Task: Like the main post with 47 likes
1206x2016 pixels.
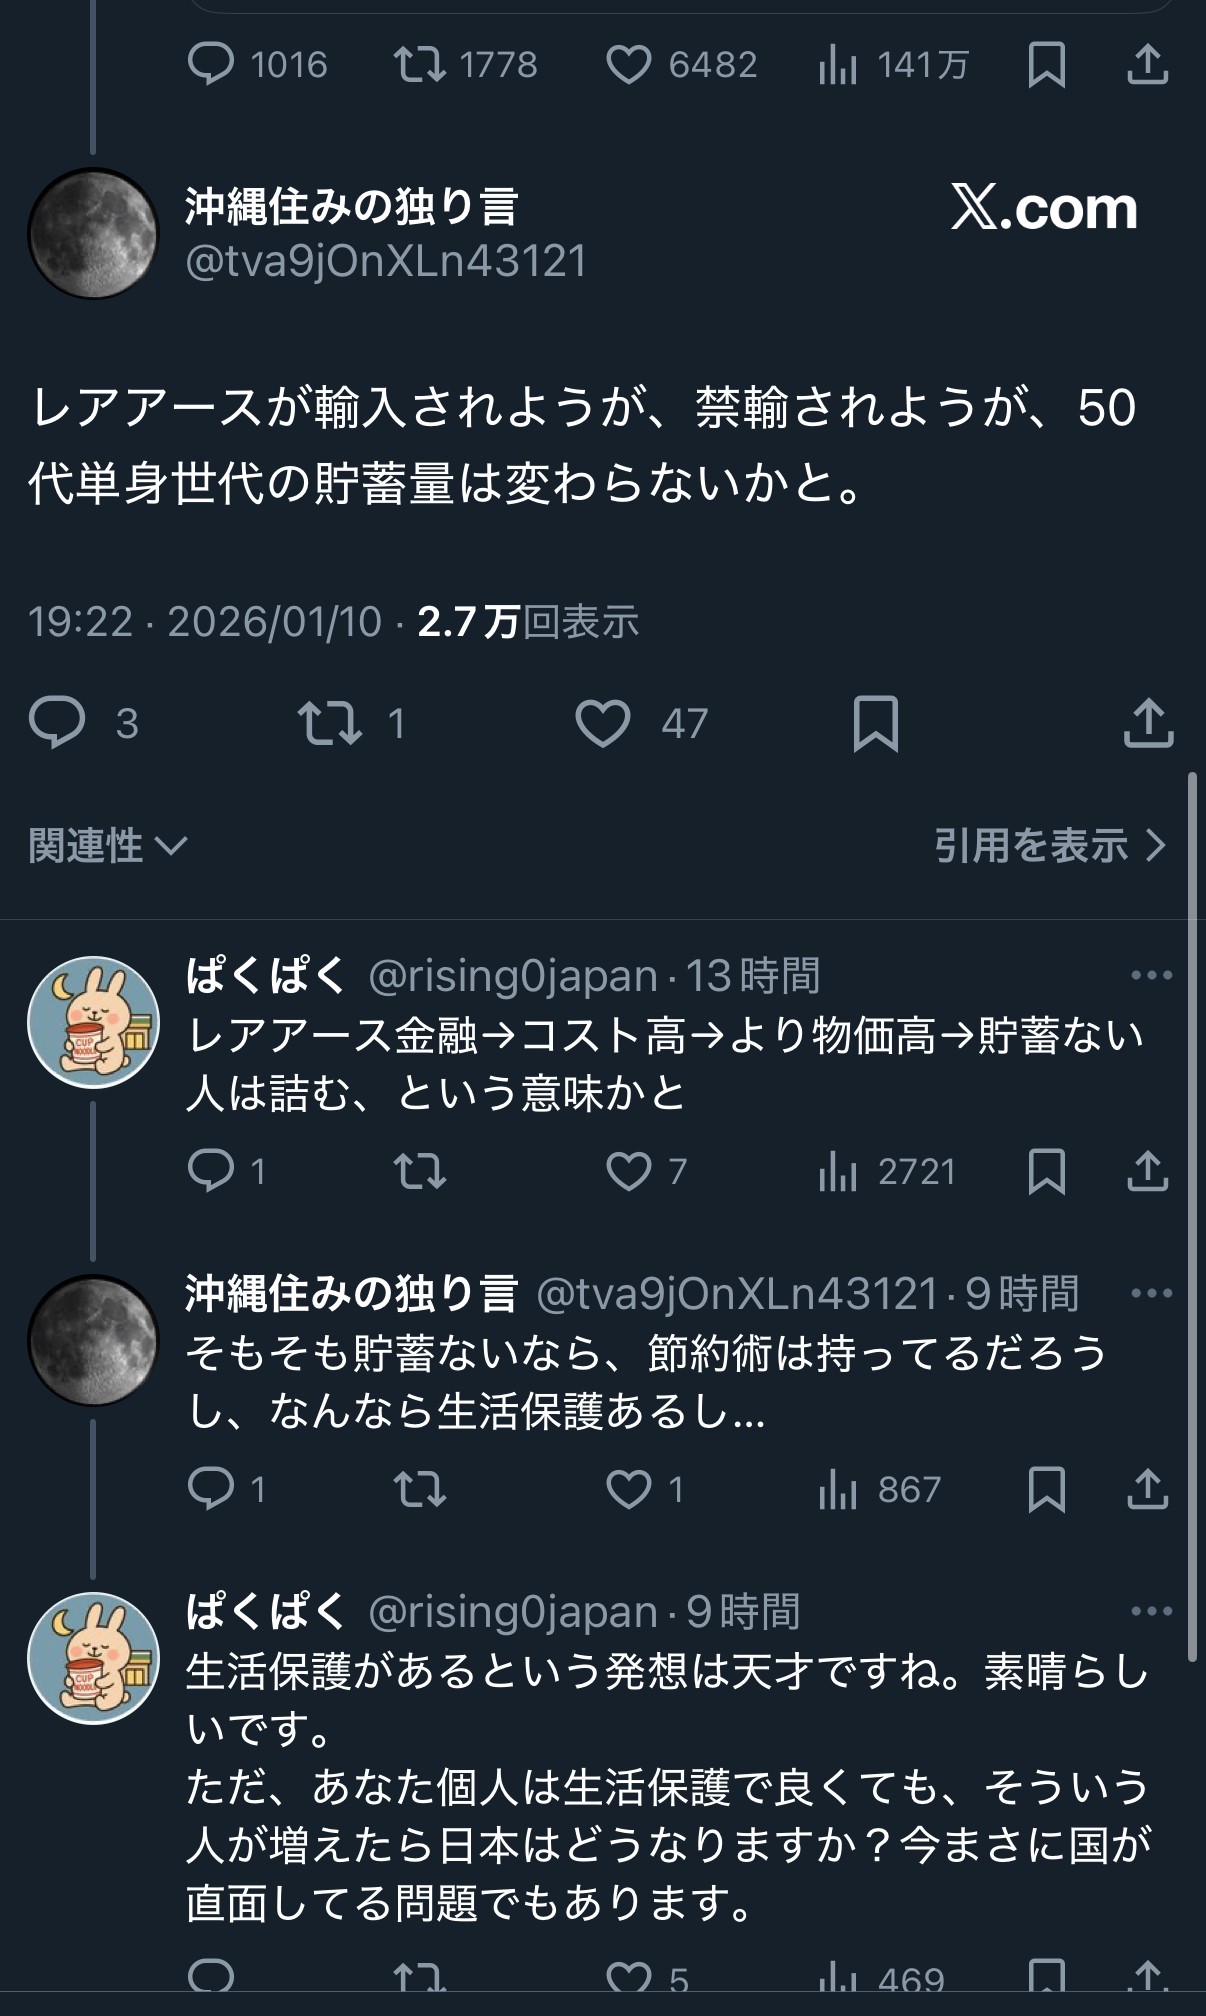Action: 603,723
